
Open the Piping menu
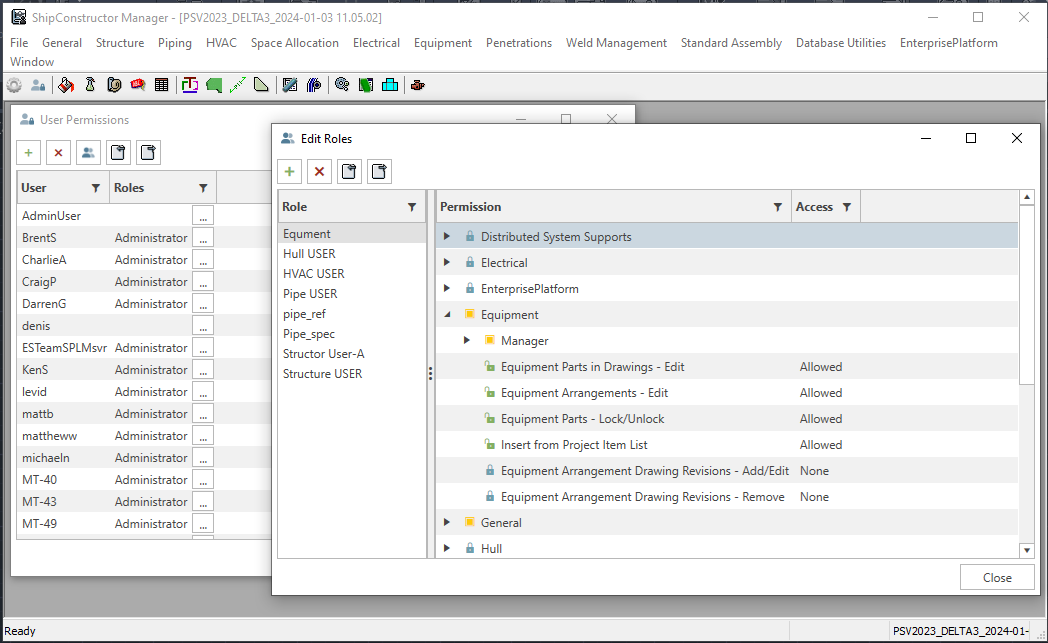[x=174, y=43]
